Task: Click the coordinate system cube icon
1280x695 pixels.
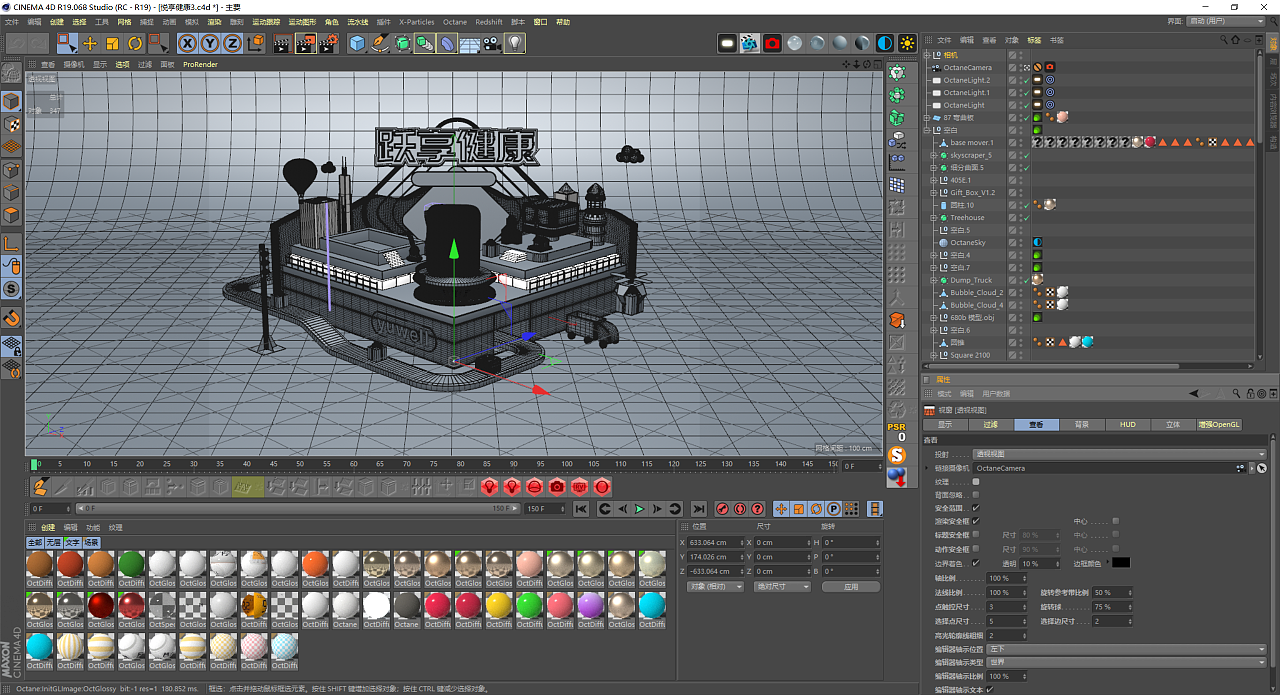Action: (x=256, y=43)
